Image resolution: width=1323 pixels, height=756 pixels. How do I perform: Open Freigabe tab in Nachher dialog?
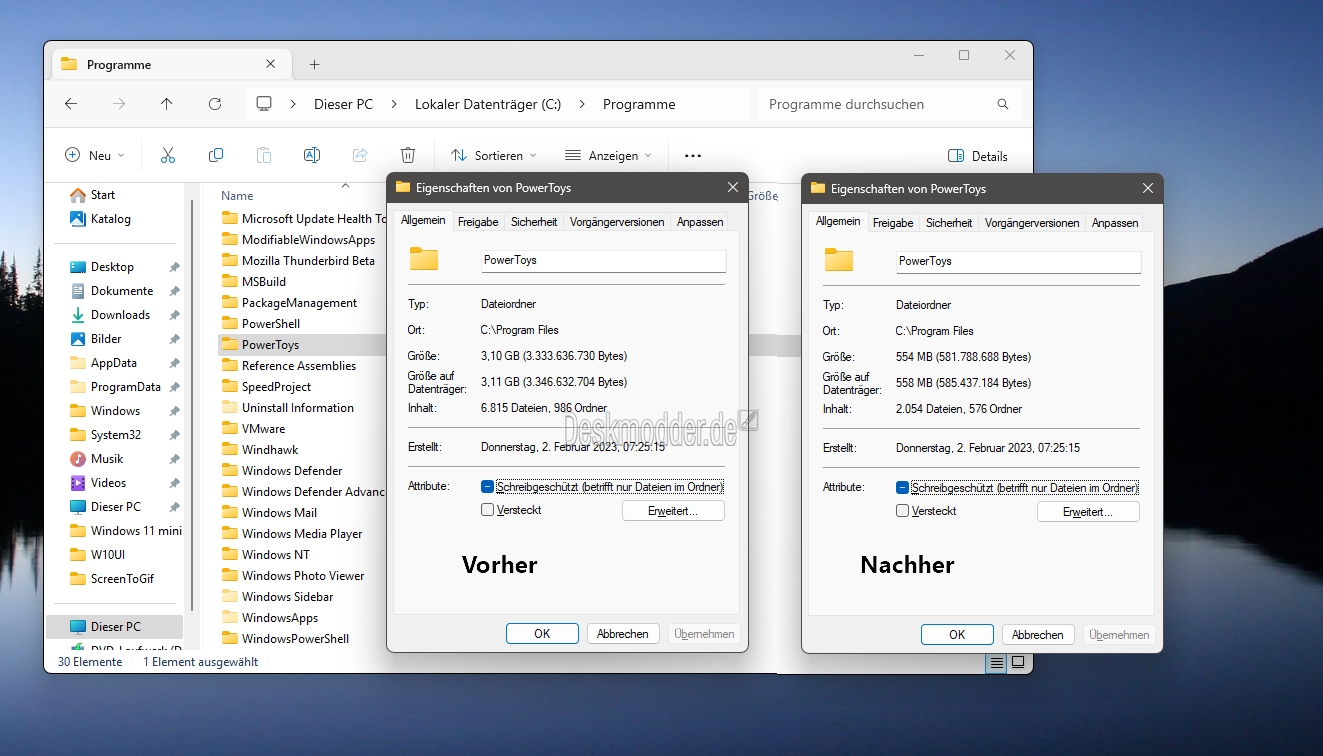point(893,223)
